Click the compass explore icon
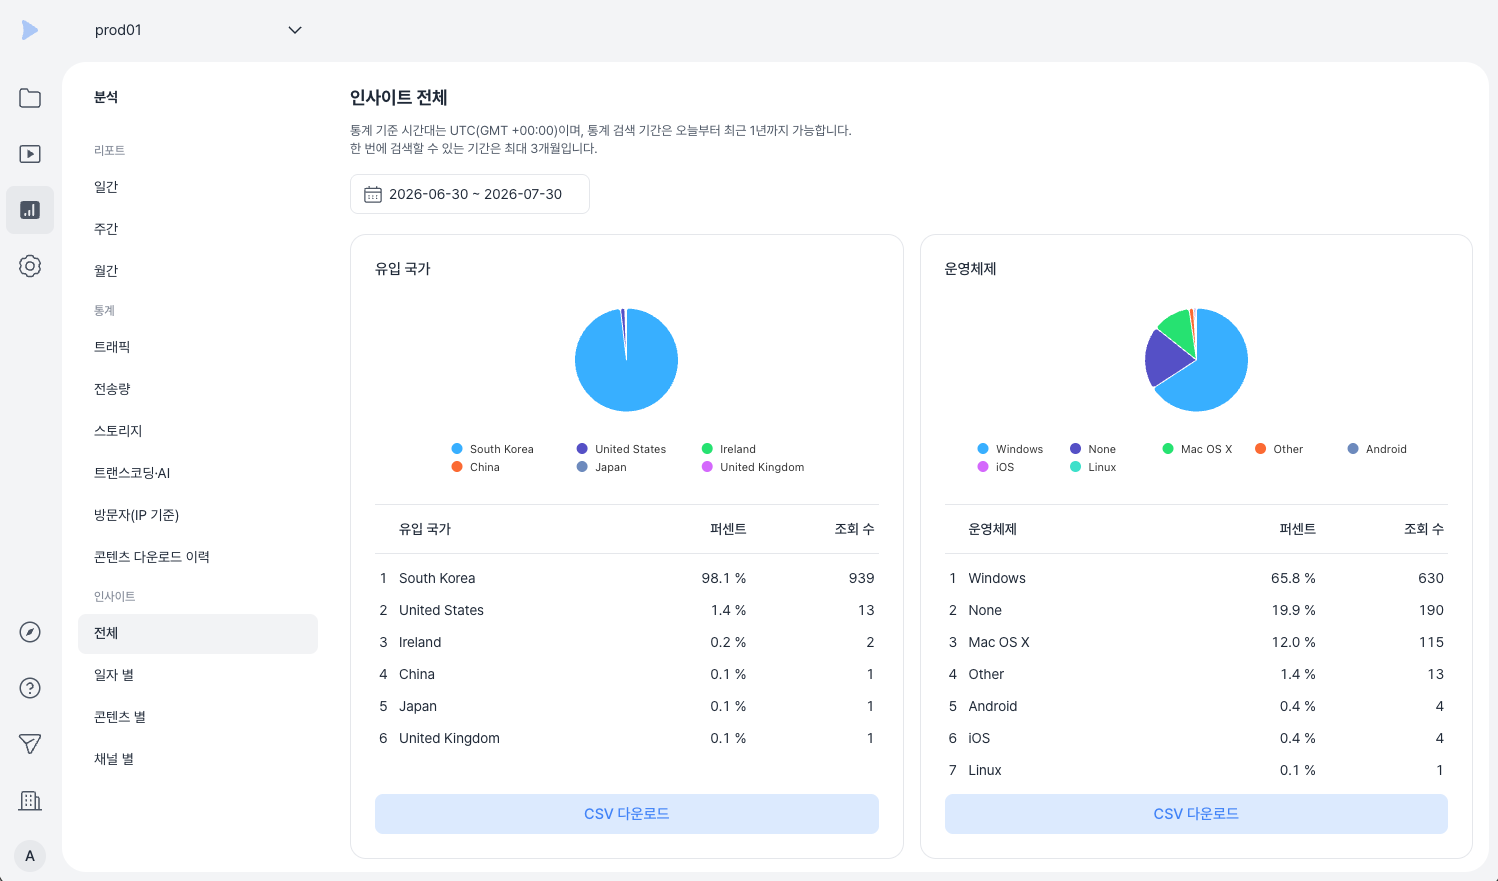Image resolution: width=1498 pixels, height=881 pixels. 30,632
